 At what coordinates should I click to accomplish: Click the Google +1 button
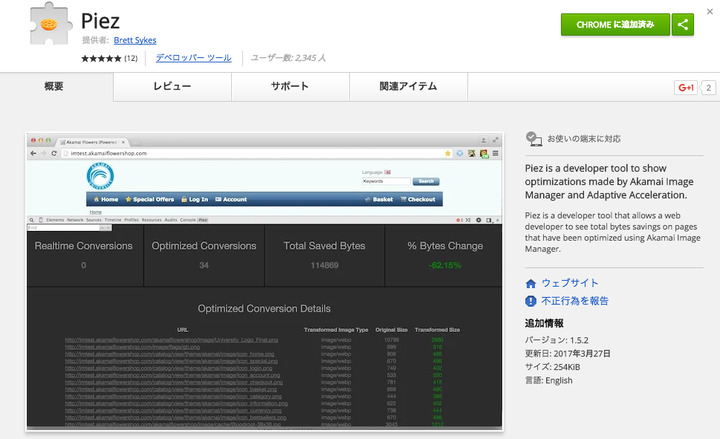click(x=686, y=88)
